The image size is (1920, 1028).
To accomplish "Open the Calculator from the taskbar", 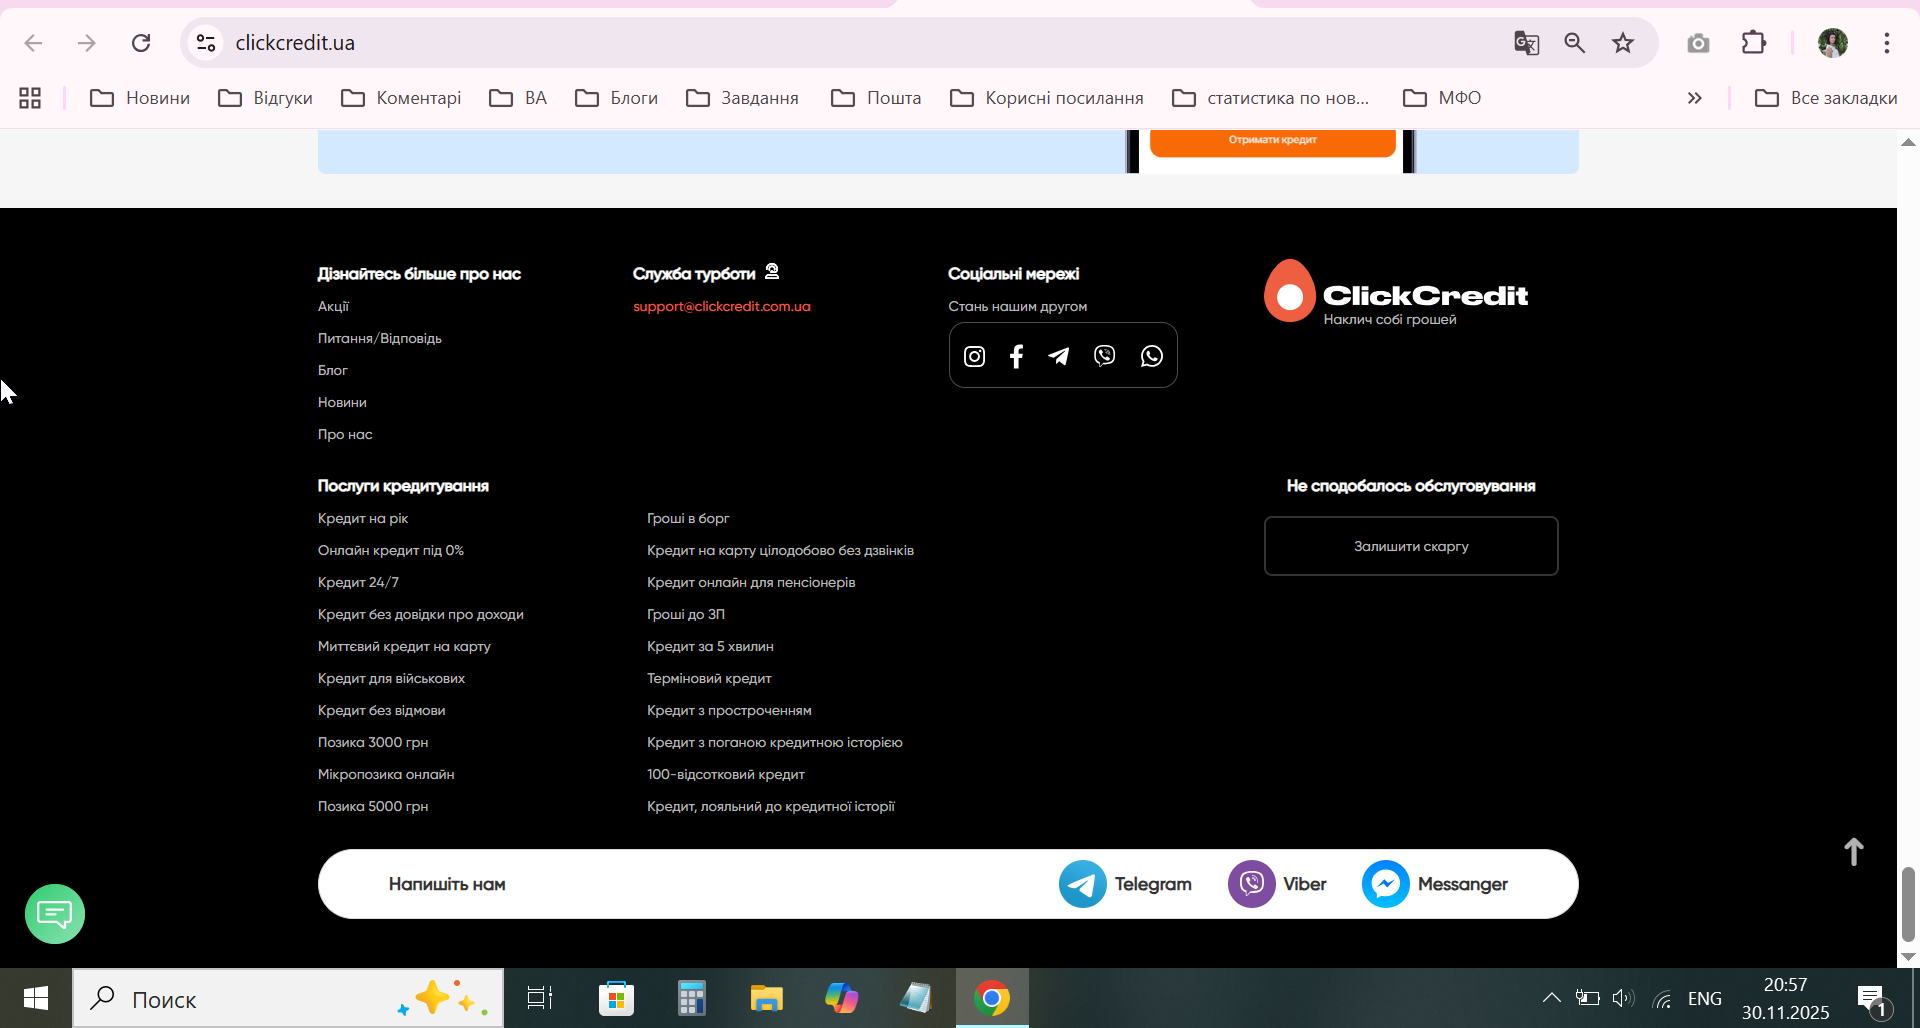I will (691, 998).
